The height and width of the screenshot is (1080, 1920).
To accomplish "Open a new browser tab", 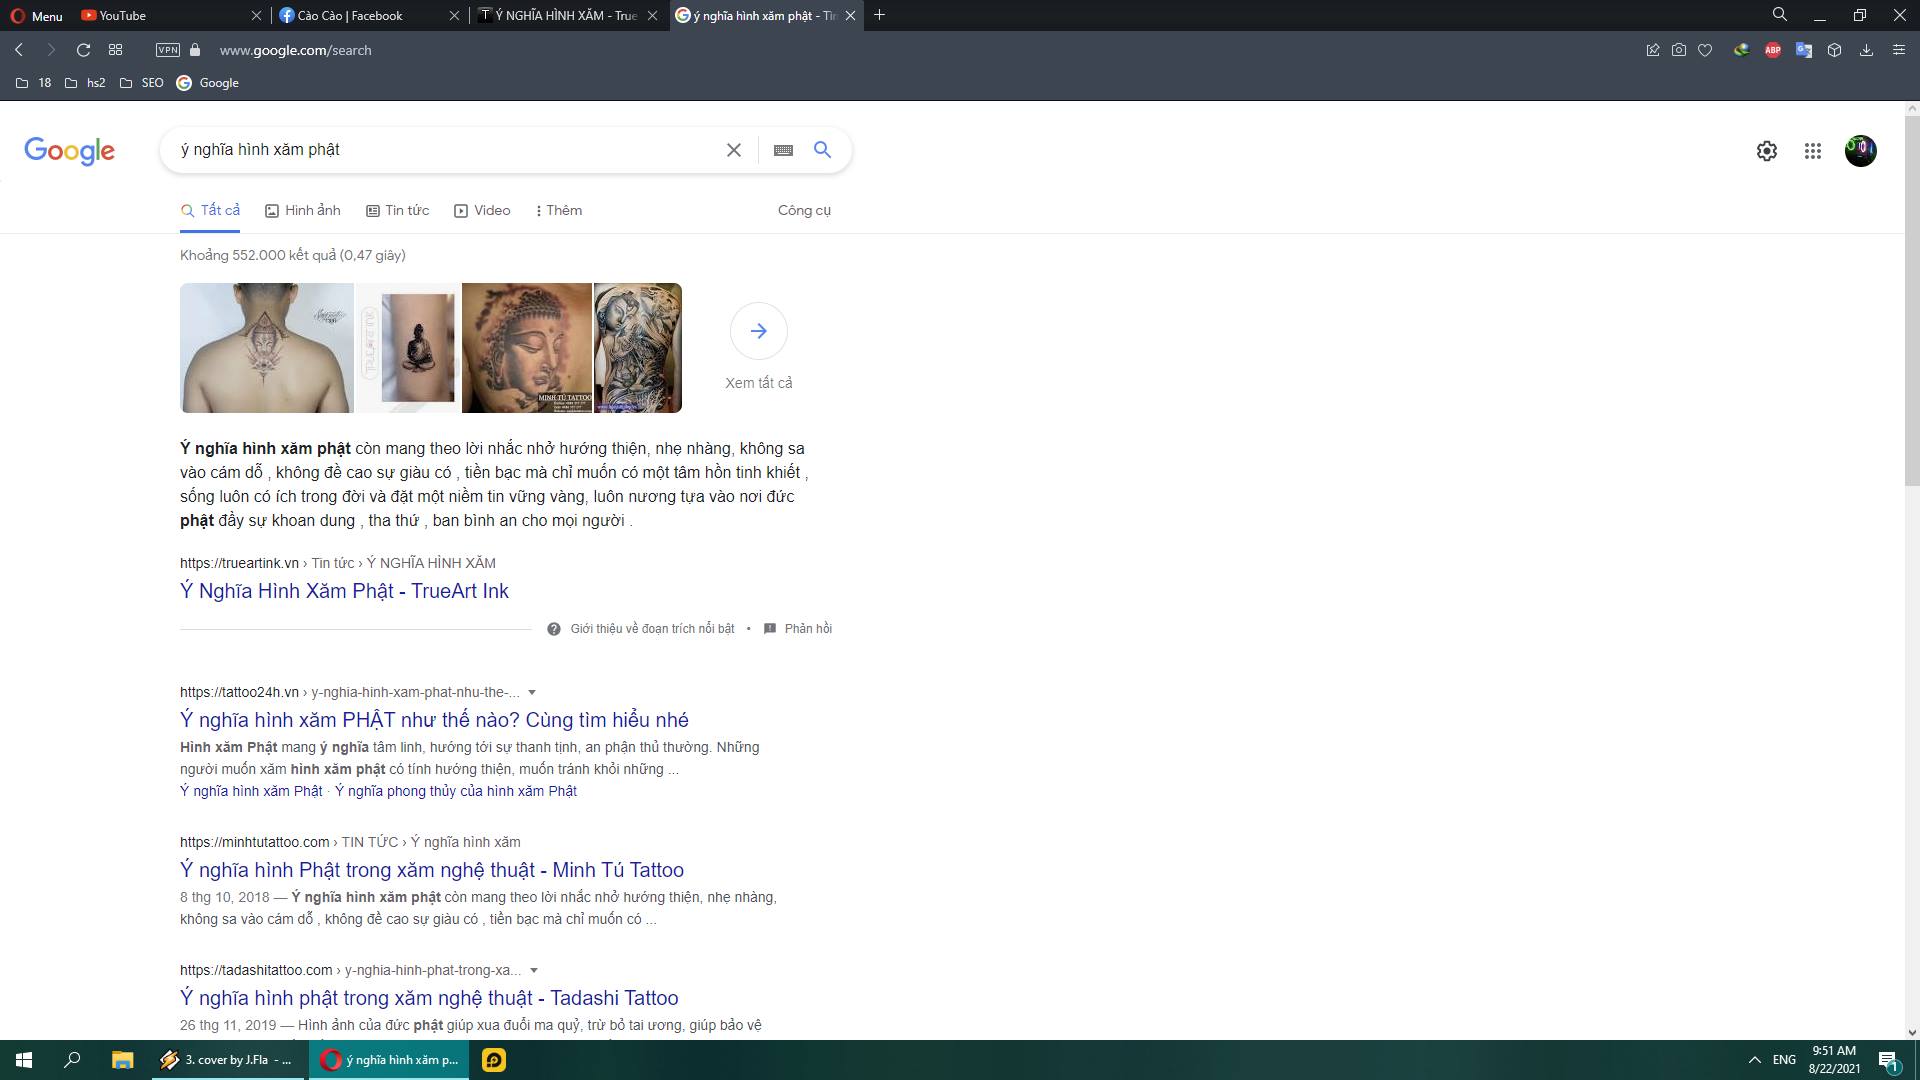I will [879, 15].
